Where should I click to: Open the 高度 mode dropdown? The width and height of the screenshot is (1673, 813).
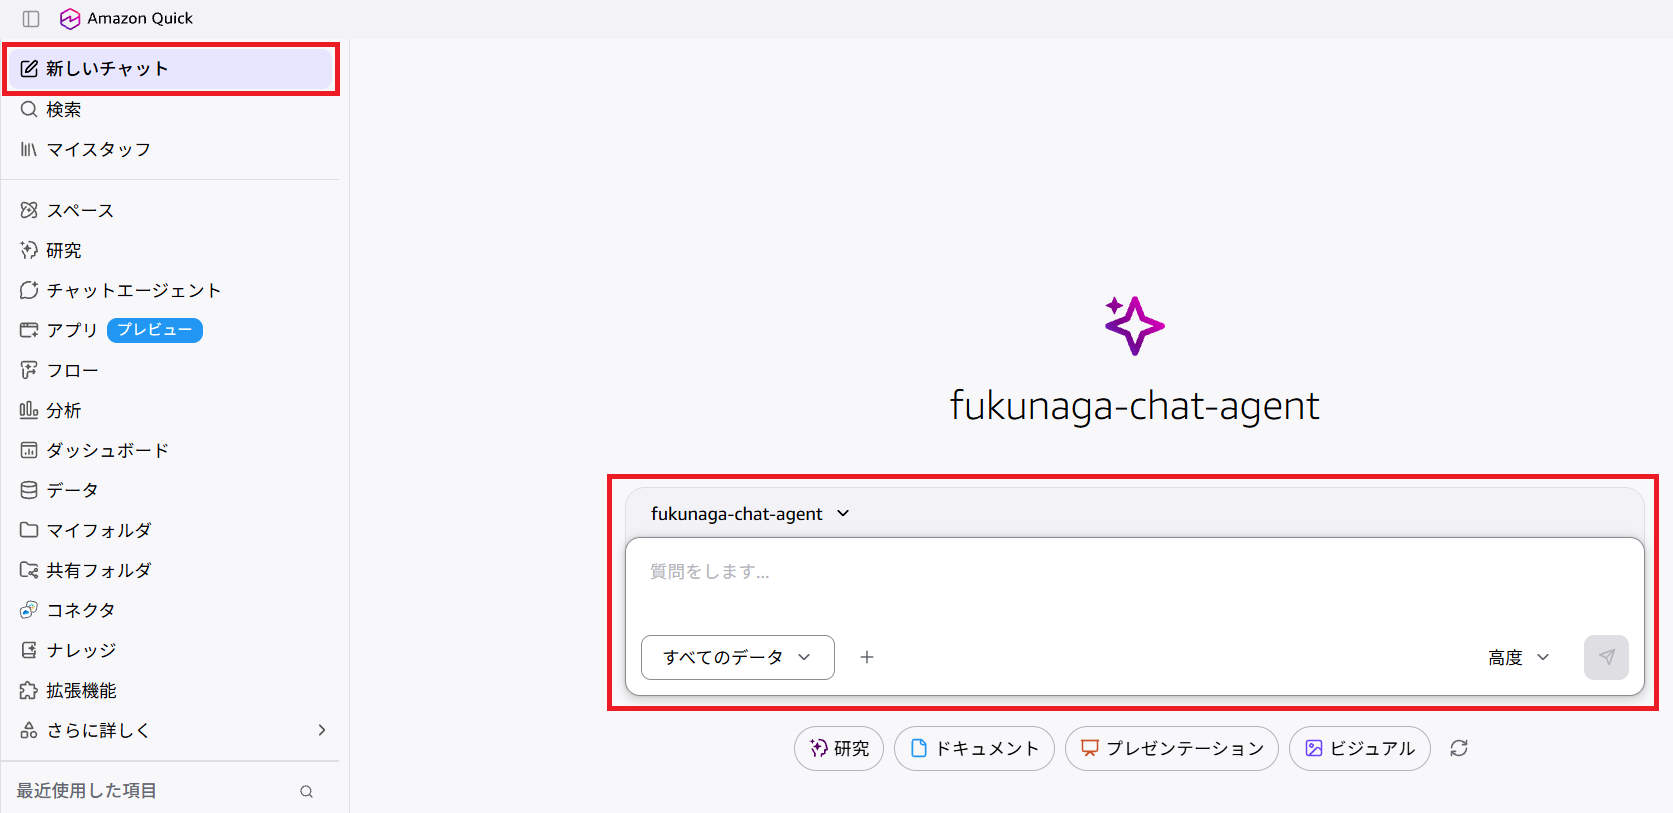click(1518, 657)
